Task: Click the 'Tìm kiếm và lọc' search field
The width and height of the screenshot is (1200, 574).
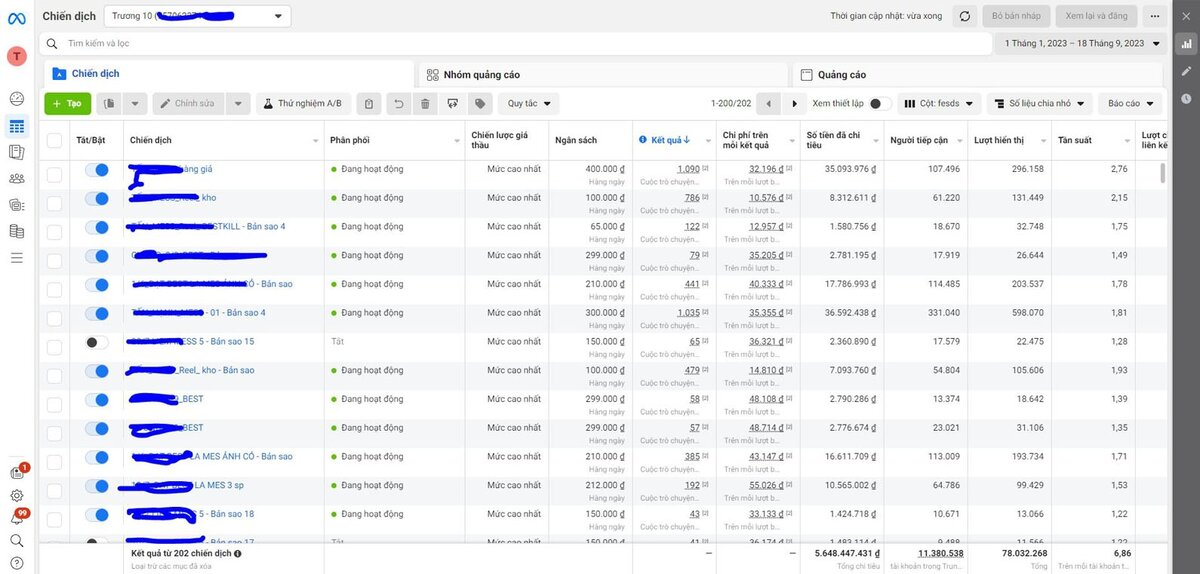Action: click(x=515, y=44)
